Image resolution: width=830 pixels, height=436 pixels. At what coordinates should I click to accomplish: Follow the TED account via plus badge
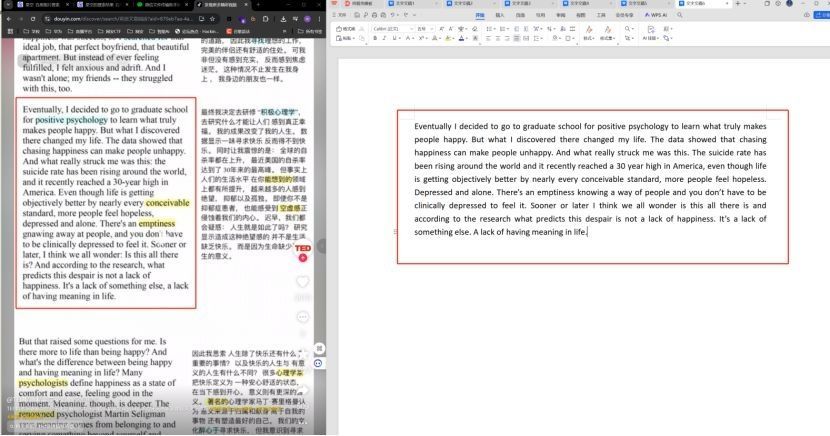302,258
